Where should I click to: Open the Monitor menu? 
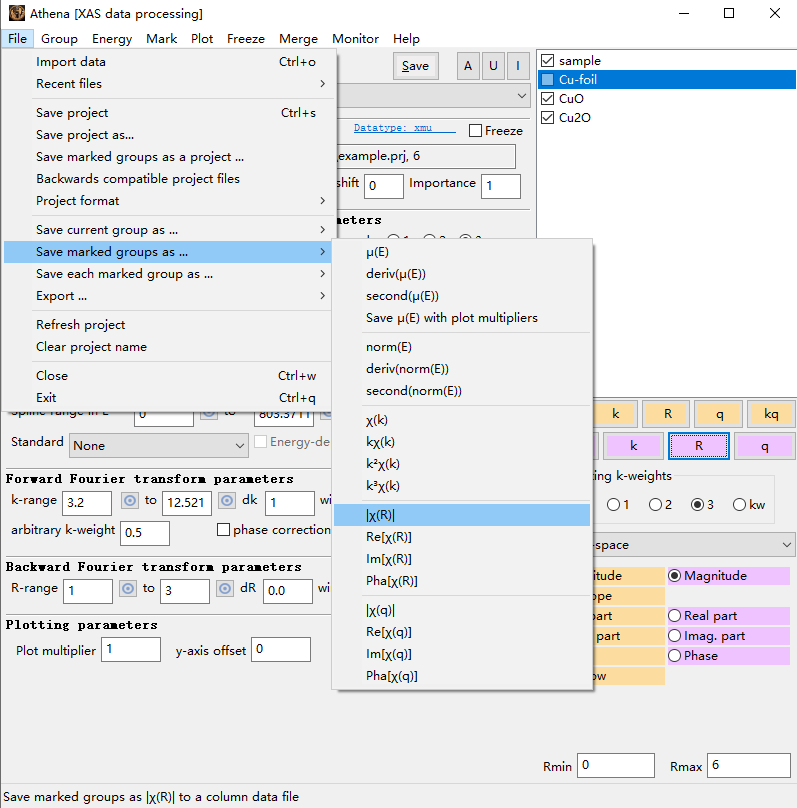pyautogui.click(x=355, y=39)
